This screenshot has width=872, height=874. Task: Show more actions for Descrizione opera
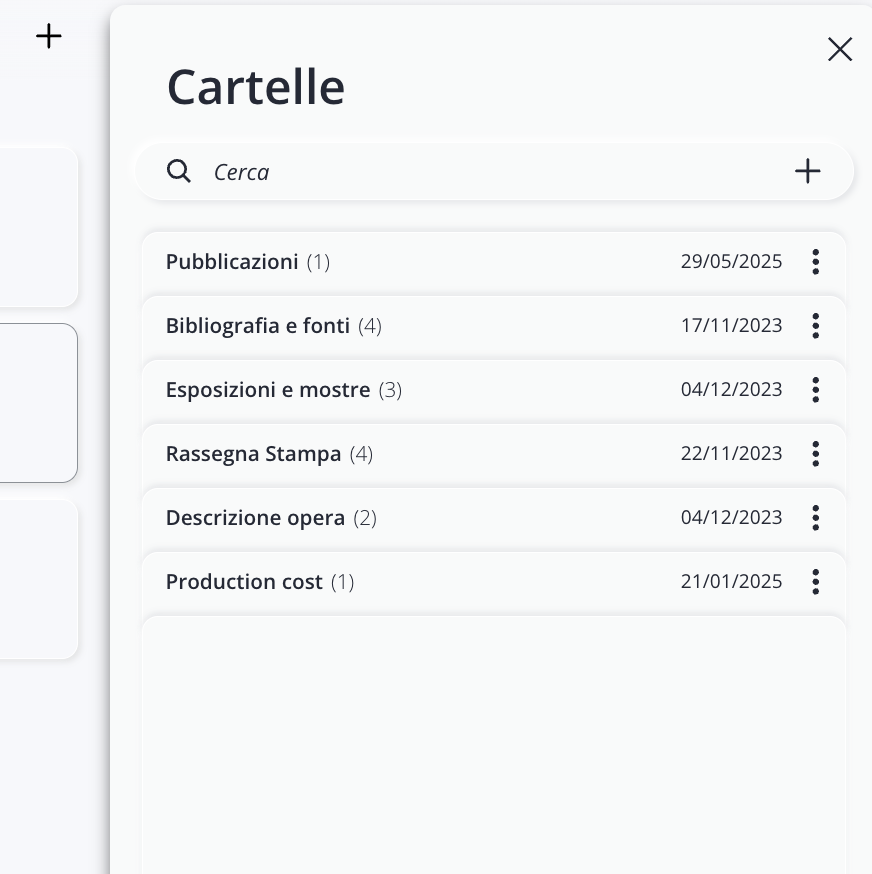click(x=816, y=518)
